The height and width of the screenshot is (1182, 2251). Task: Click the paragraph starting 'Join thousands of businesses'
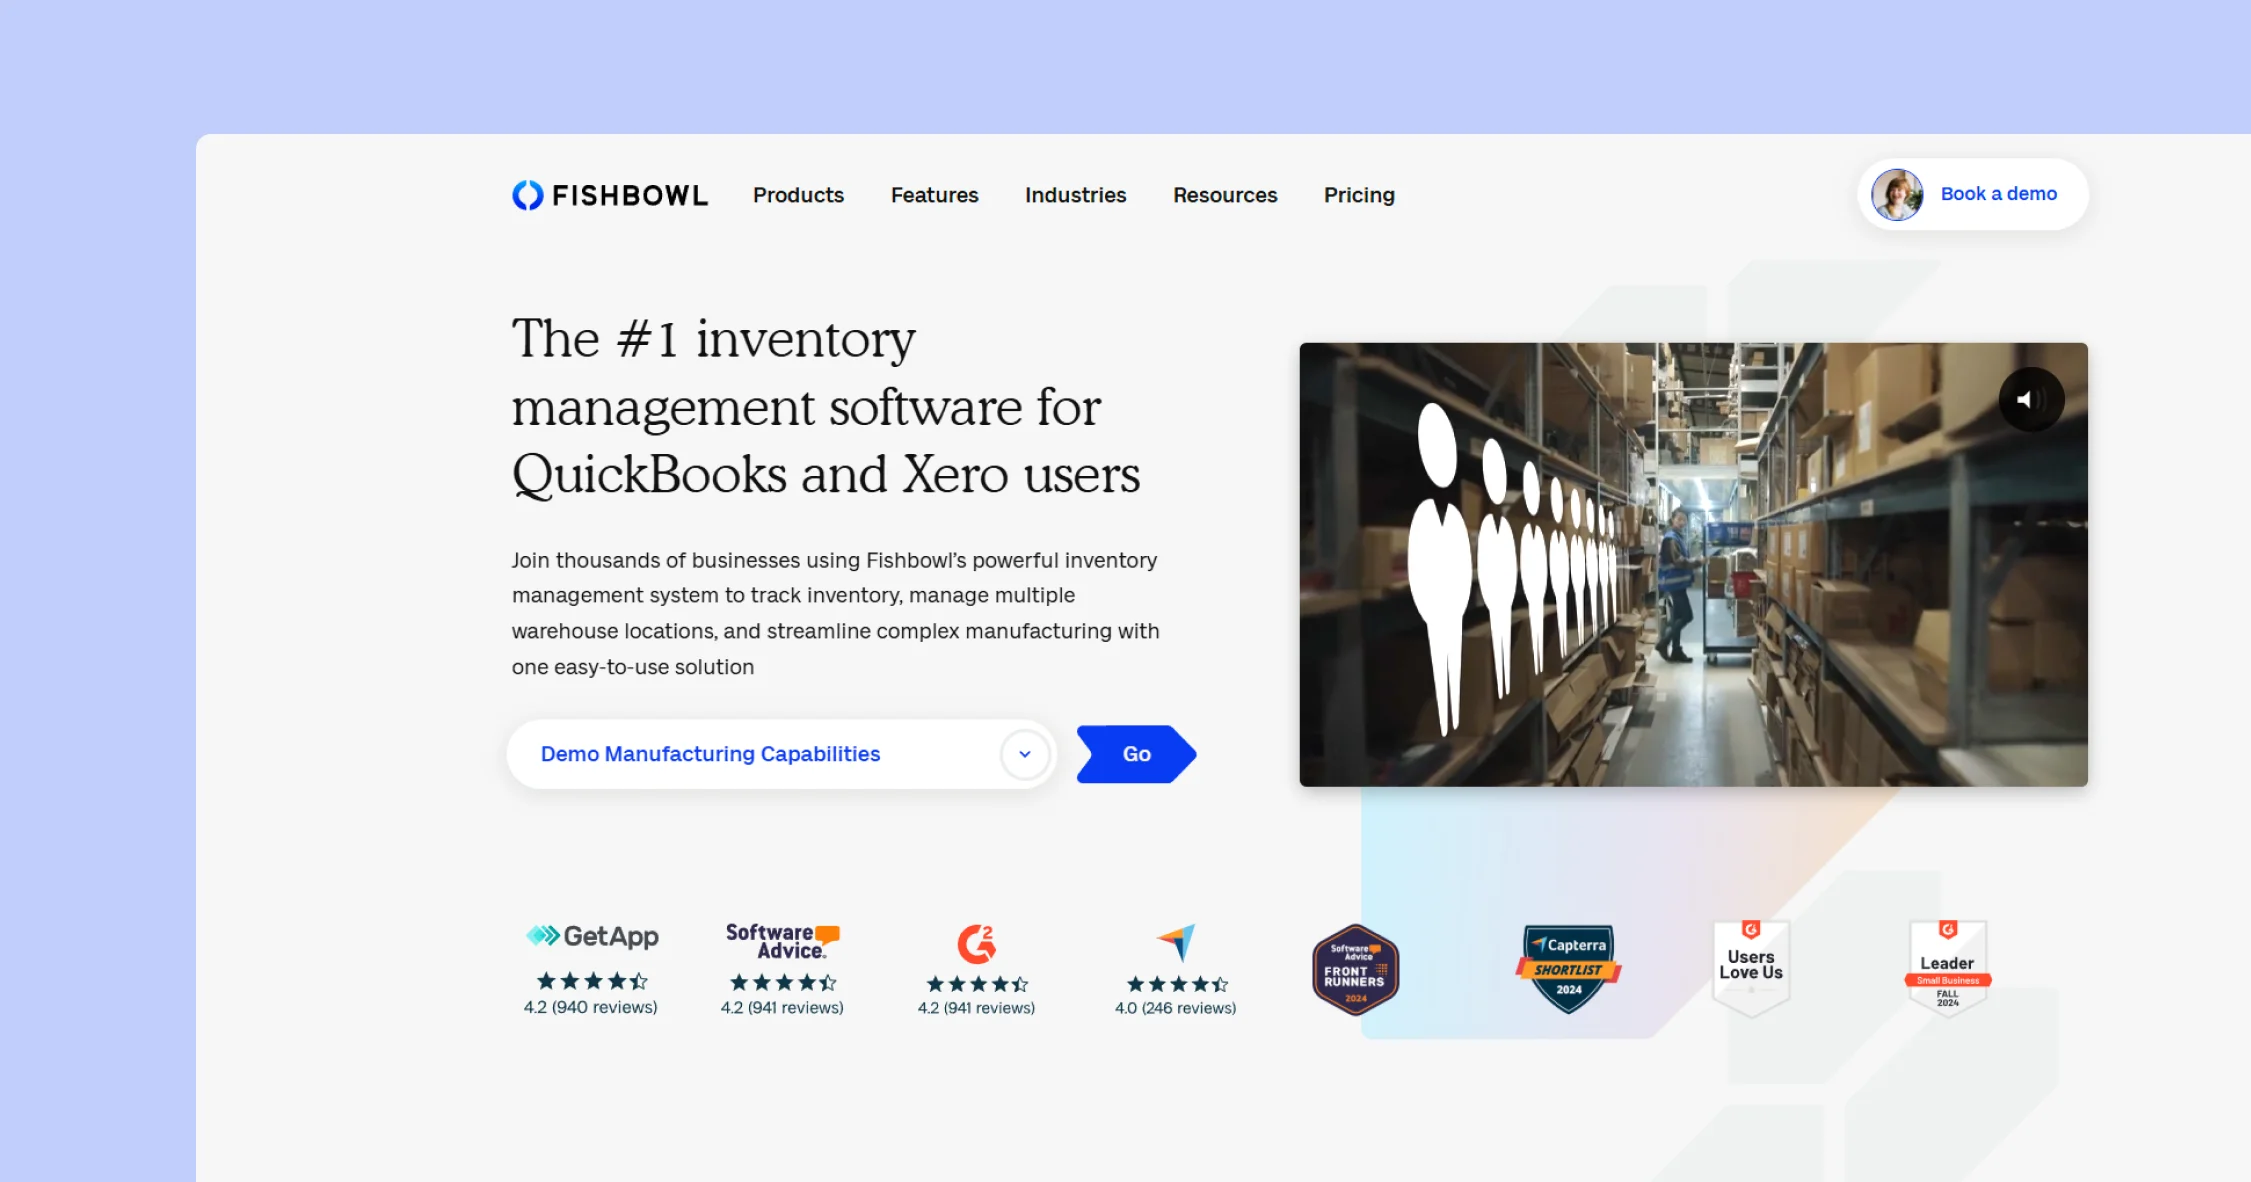coord(836,613)
